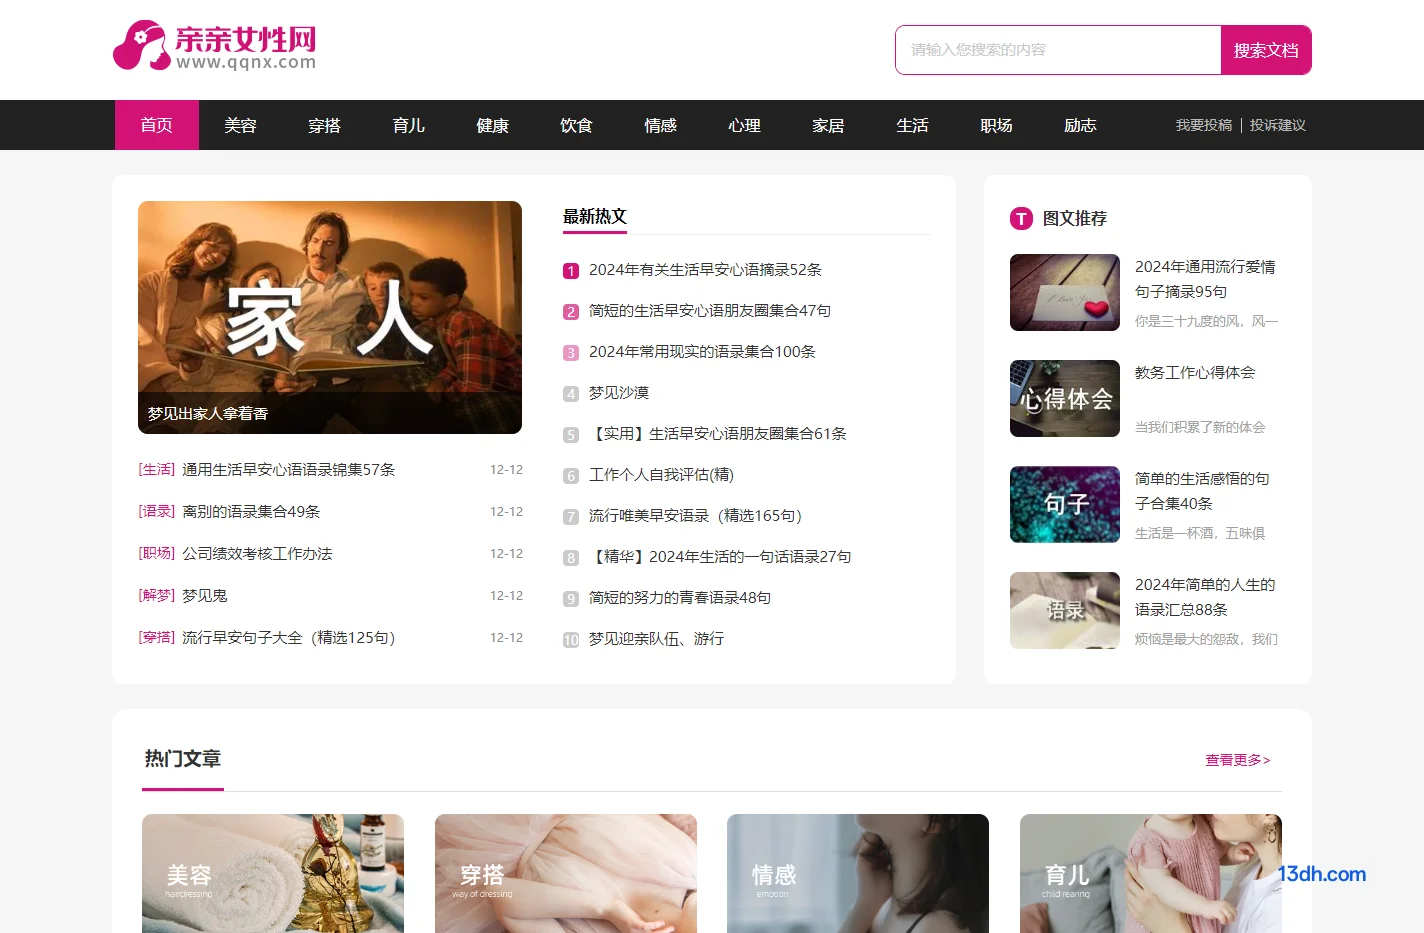Click rank badge 2 in 最新热文
This screenshot has width=1424, height=933.
[x=571, y=312]
